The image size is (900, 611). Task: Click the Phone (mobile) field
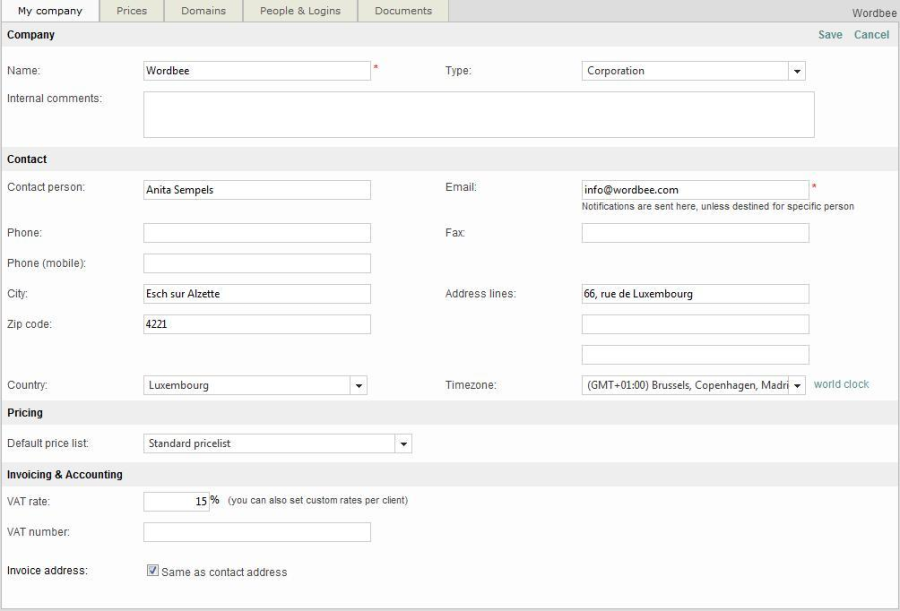click(x=257, y=264)
